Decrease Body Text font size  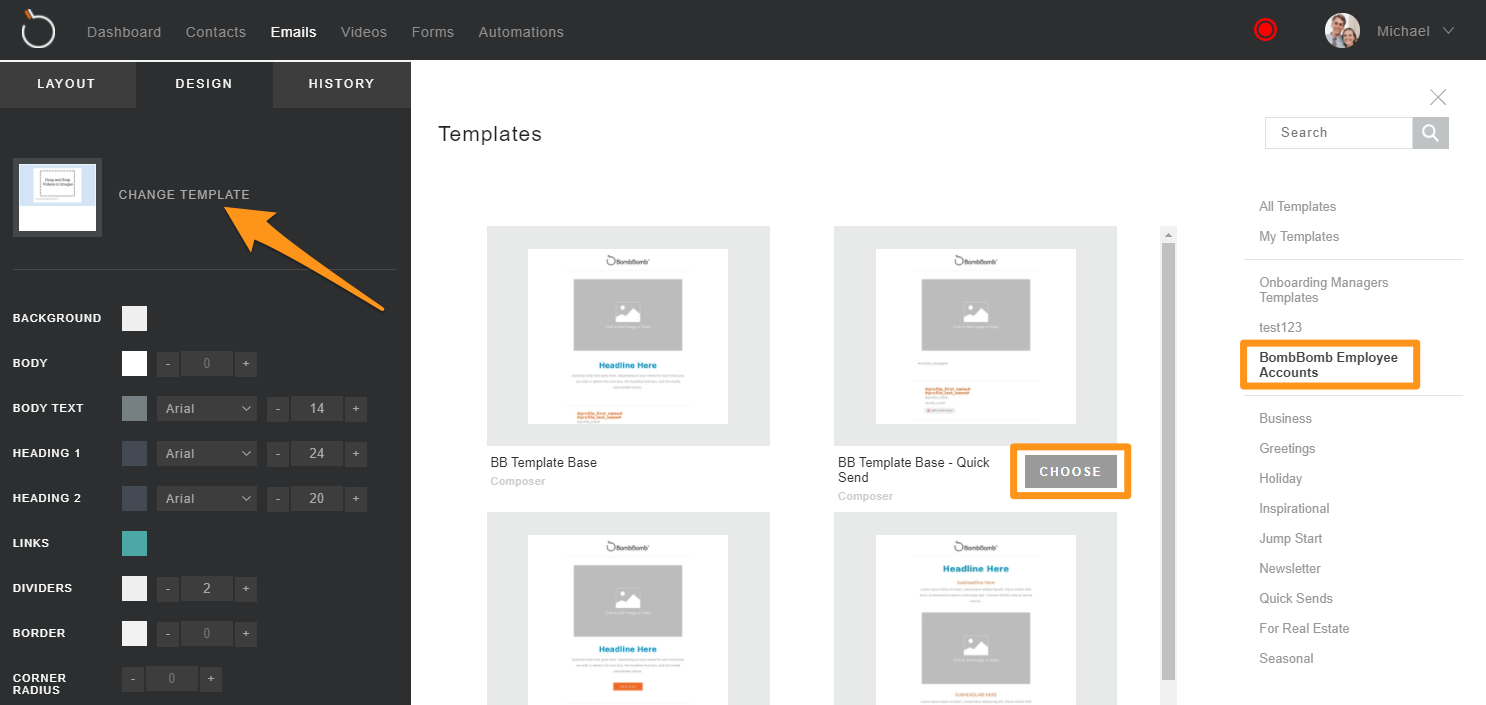(278, 409)
